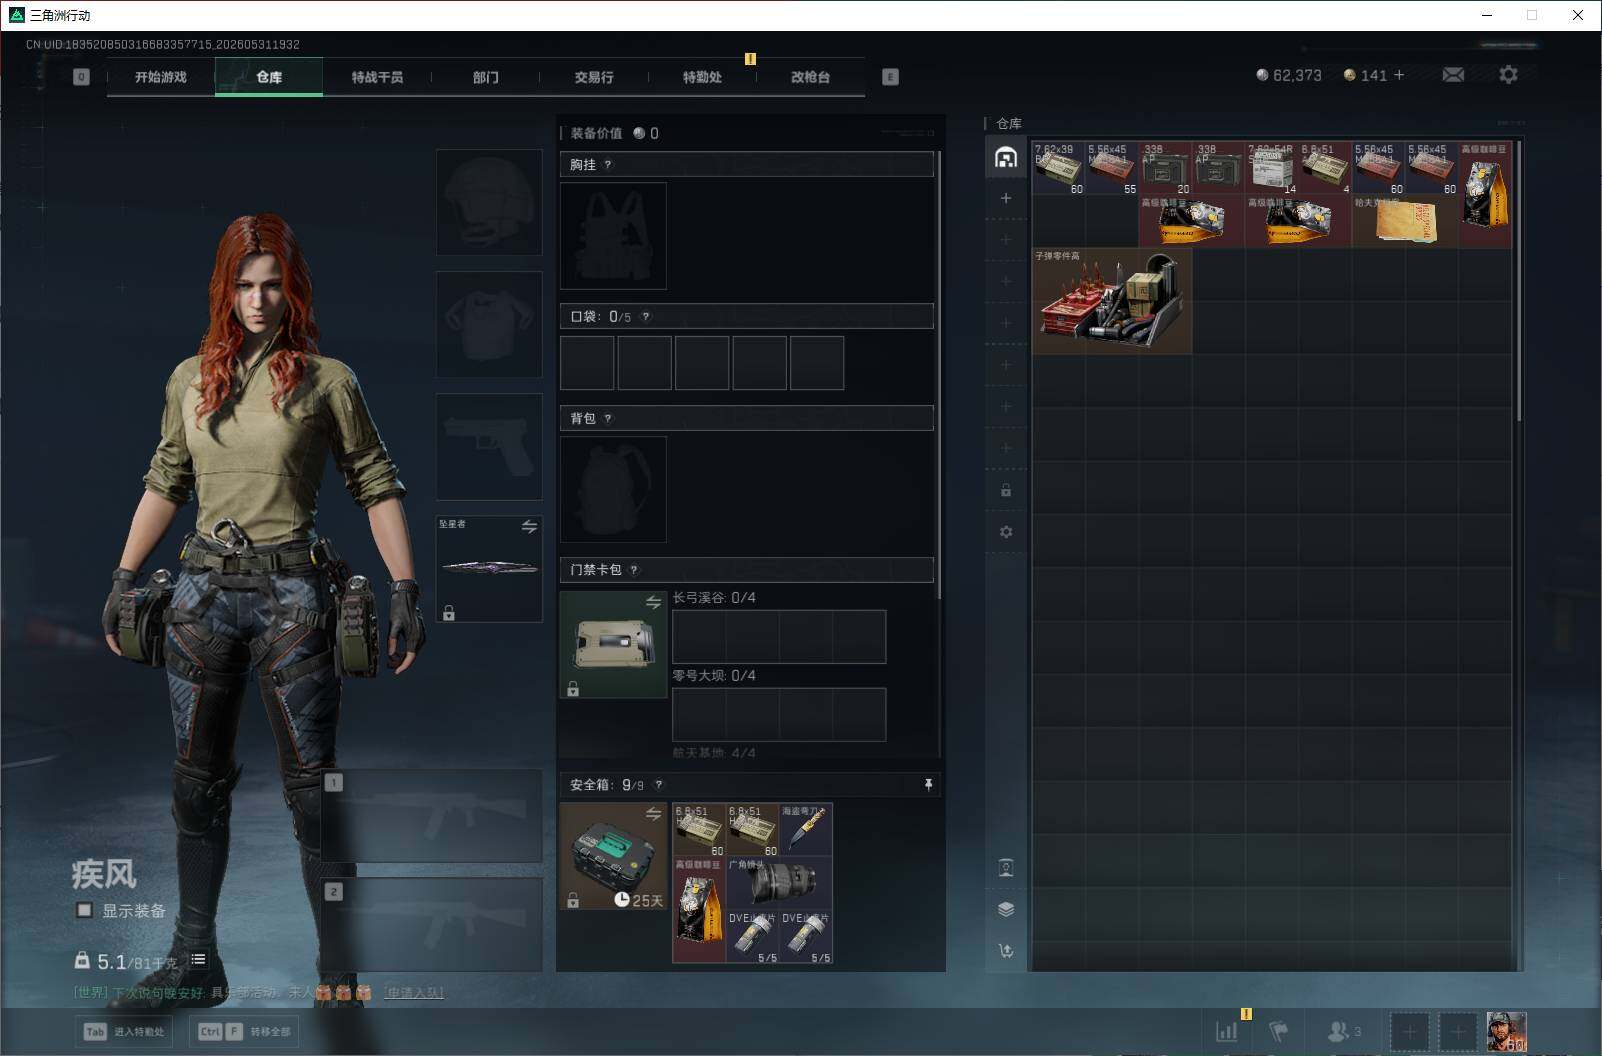Click the 转移全部 button
Image resolution: width=1602 pixels, height=1056 pixels.
[244, 1032]
